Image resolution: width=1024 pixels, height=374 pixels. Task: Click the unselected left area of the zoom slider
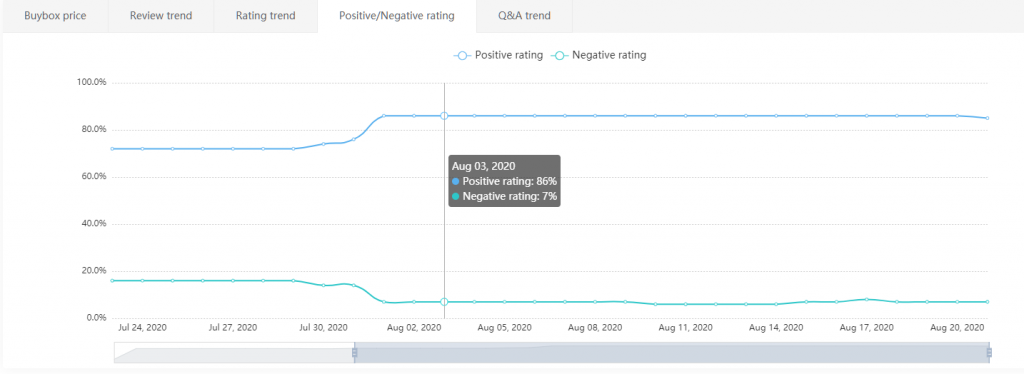point(234,352)
